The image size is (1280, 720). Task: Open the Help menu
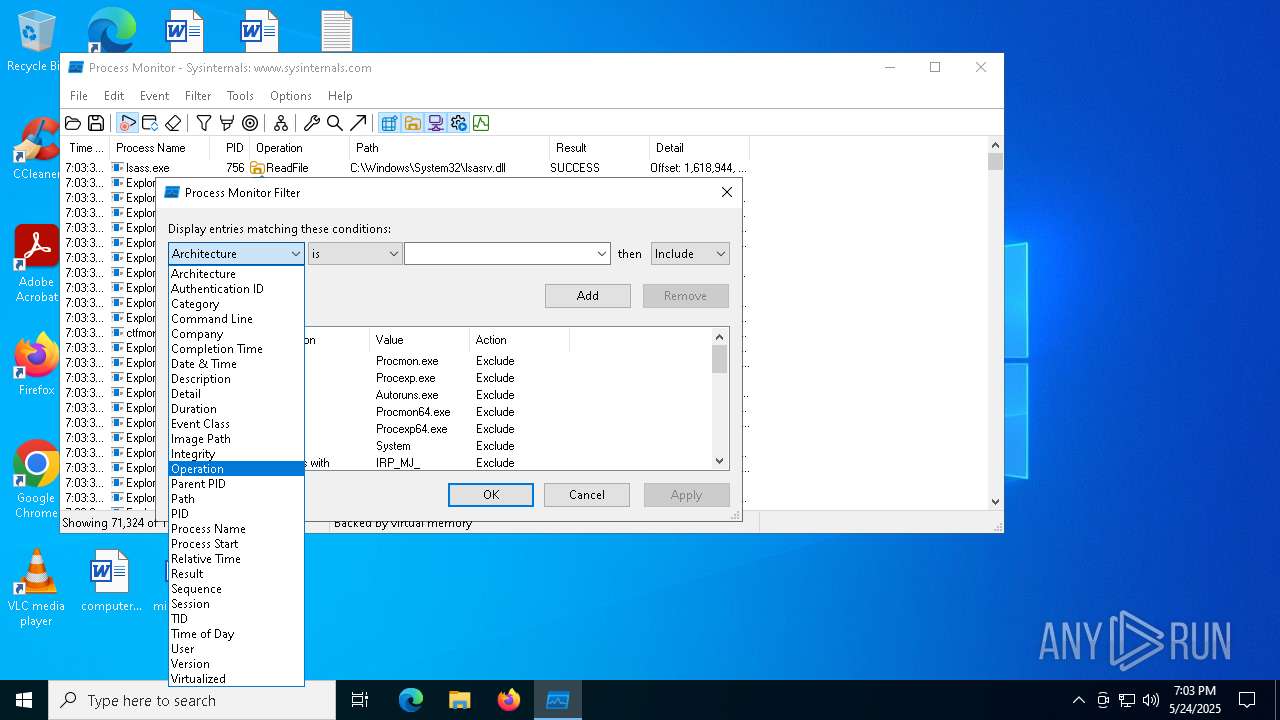point(340,96)
